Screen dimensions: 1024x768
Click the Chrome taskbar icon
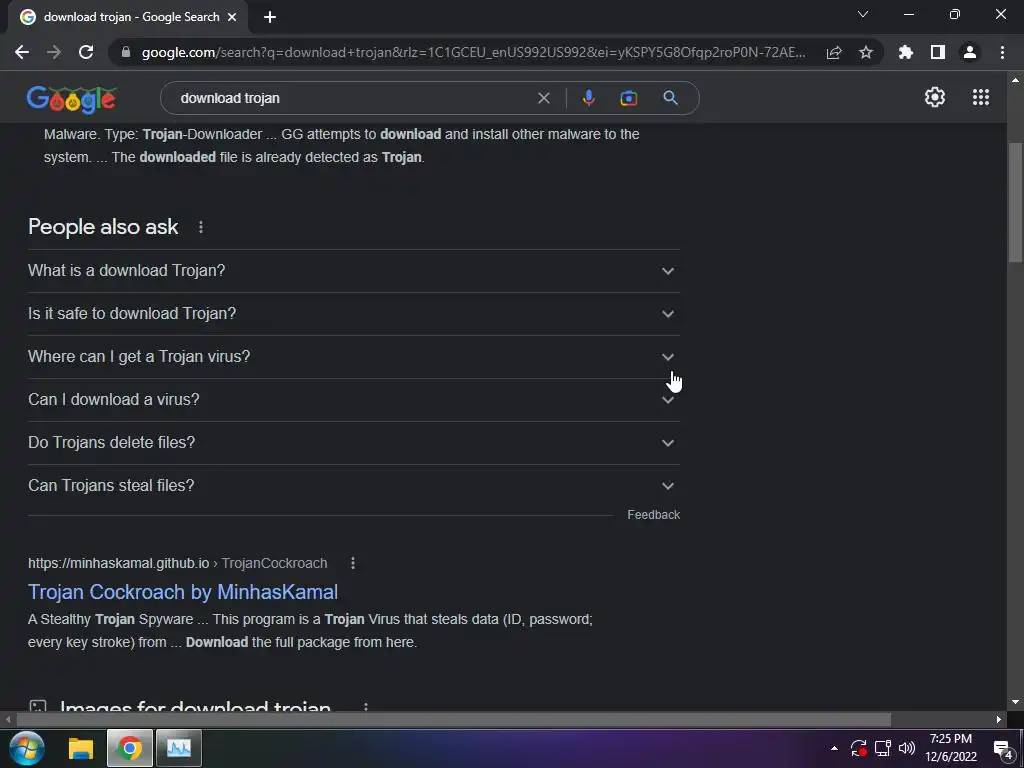129,748
